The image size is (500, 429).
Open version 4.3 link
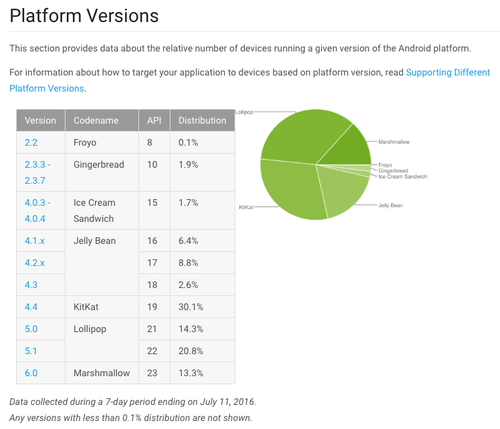[31, 285]
